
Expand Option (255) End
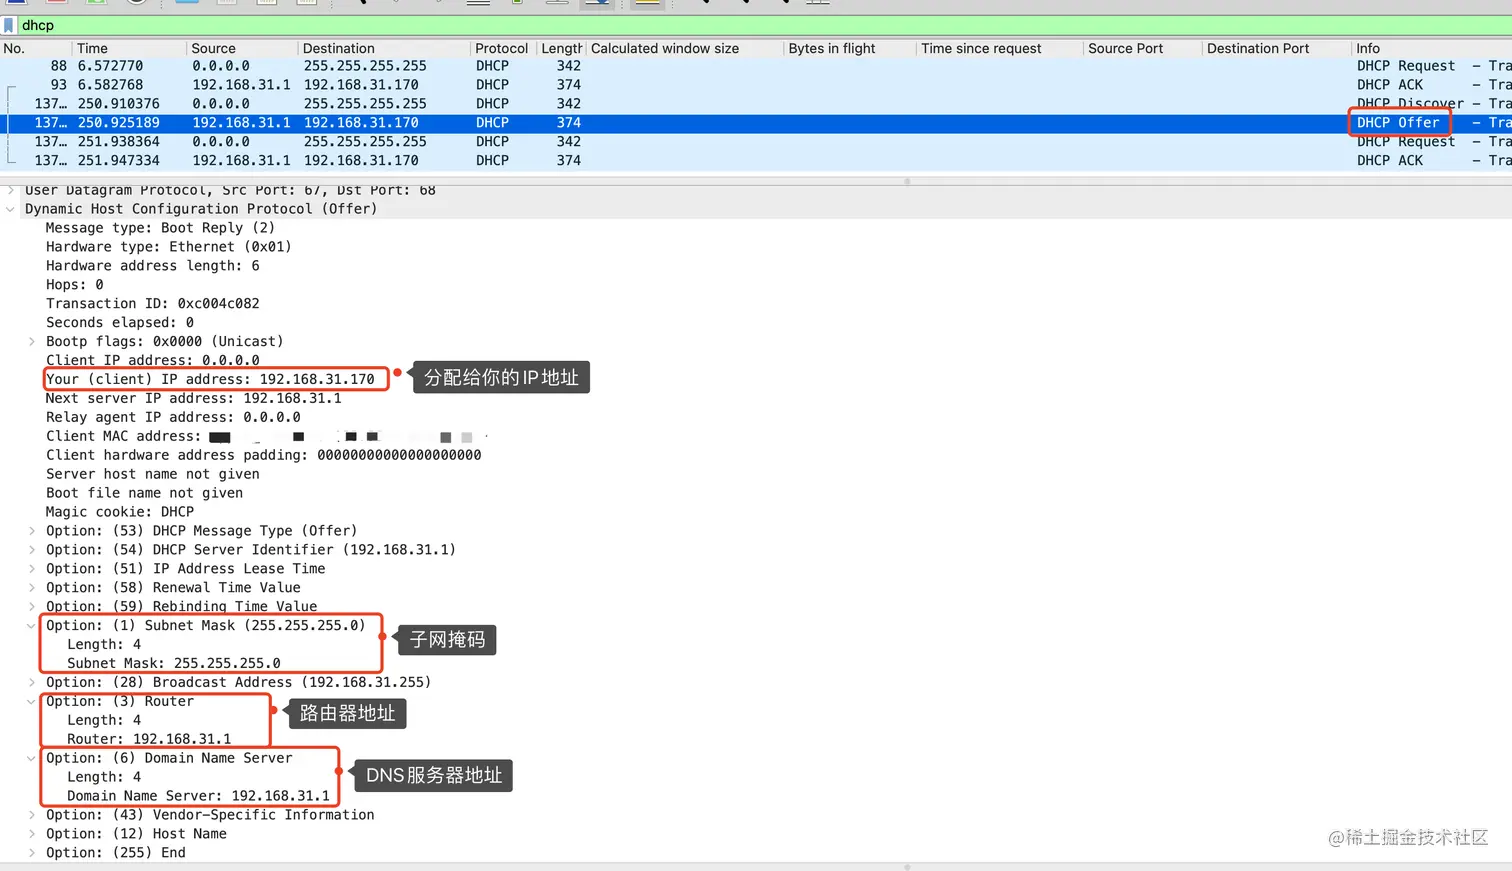pyautogui.click(x=32, y=853)
